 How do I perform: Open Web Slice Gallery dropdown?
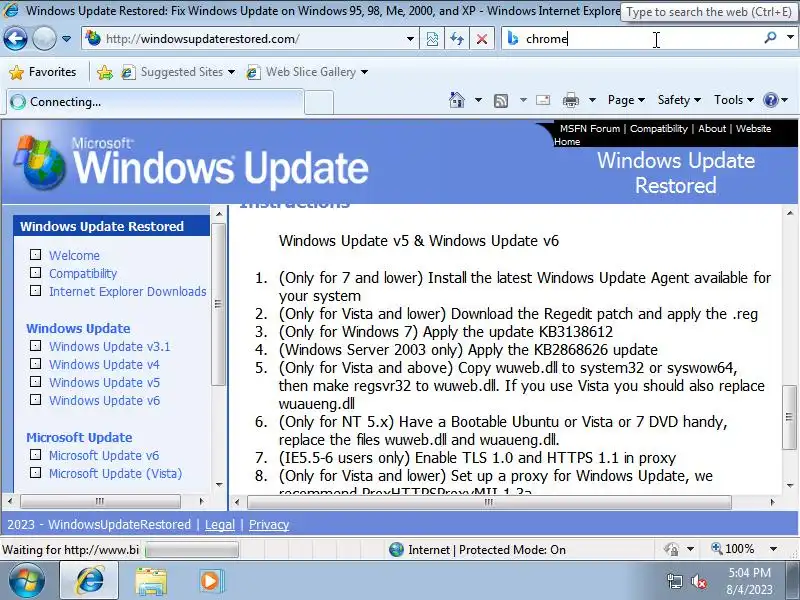(307, 72)
